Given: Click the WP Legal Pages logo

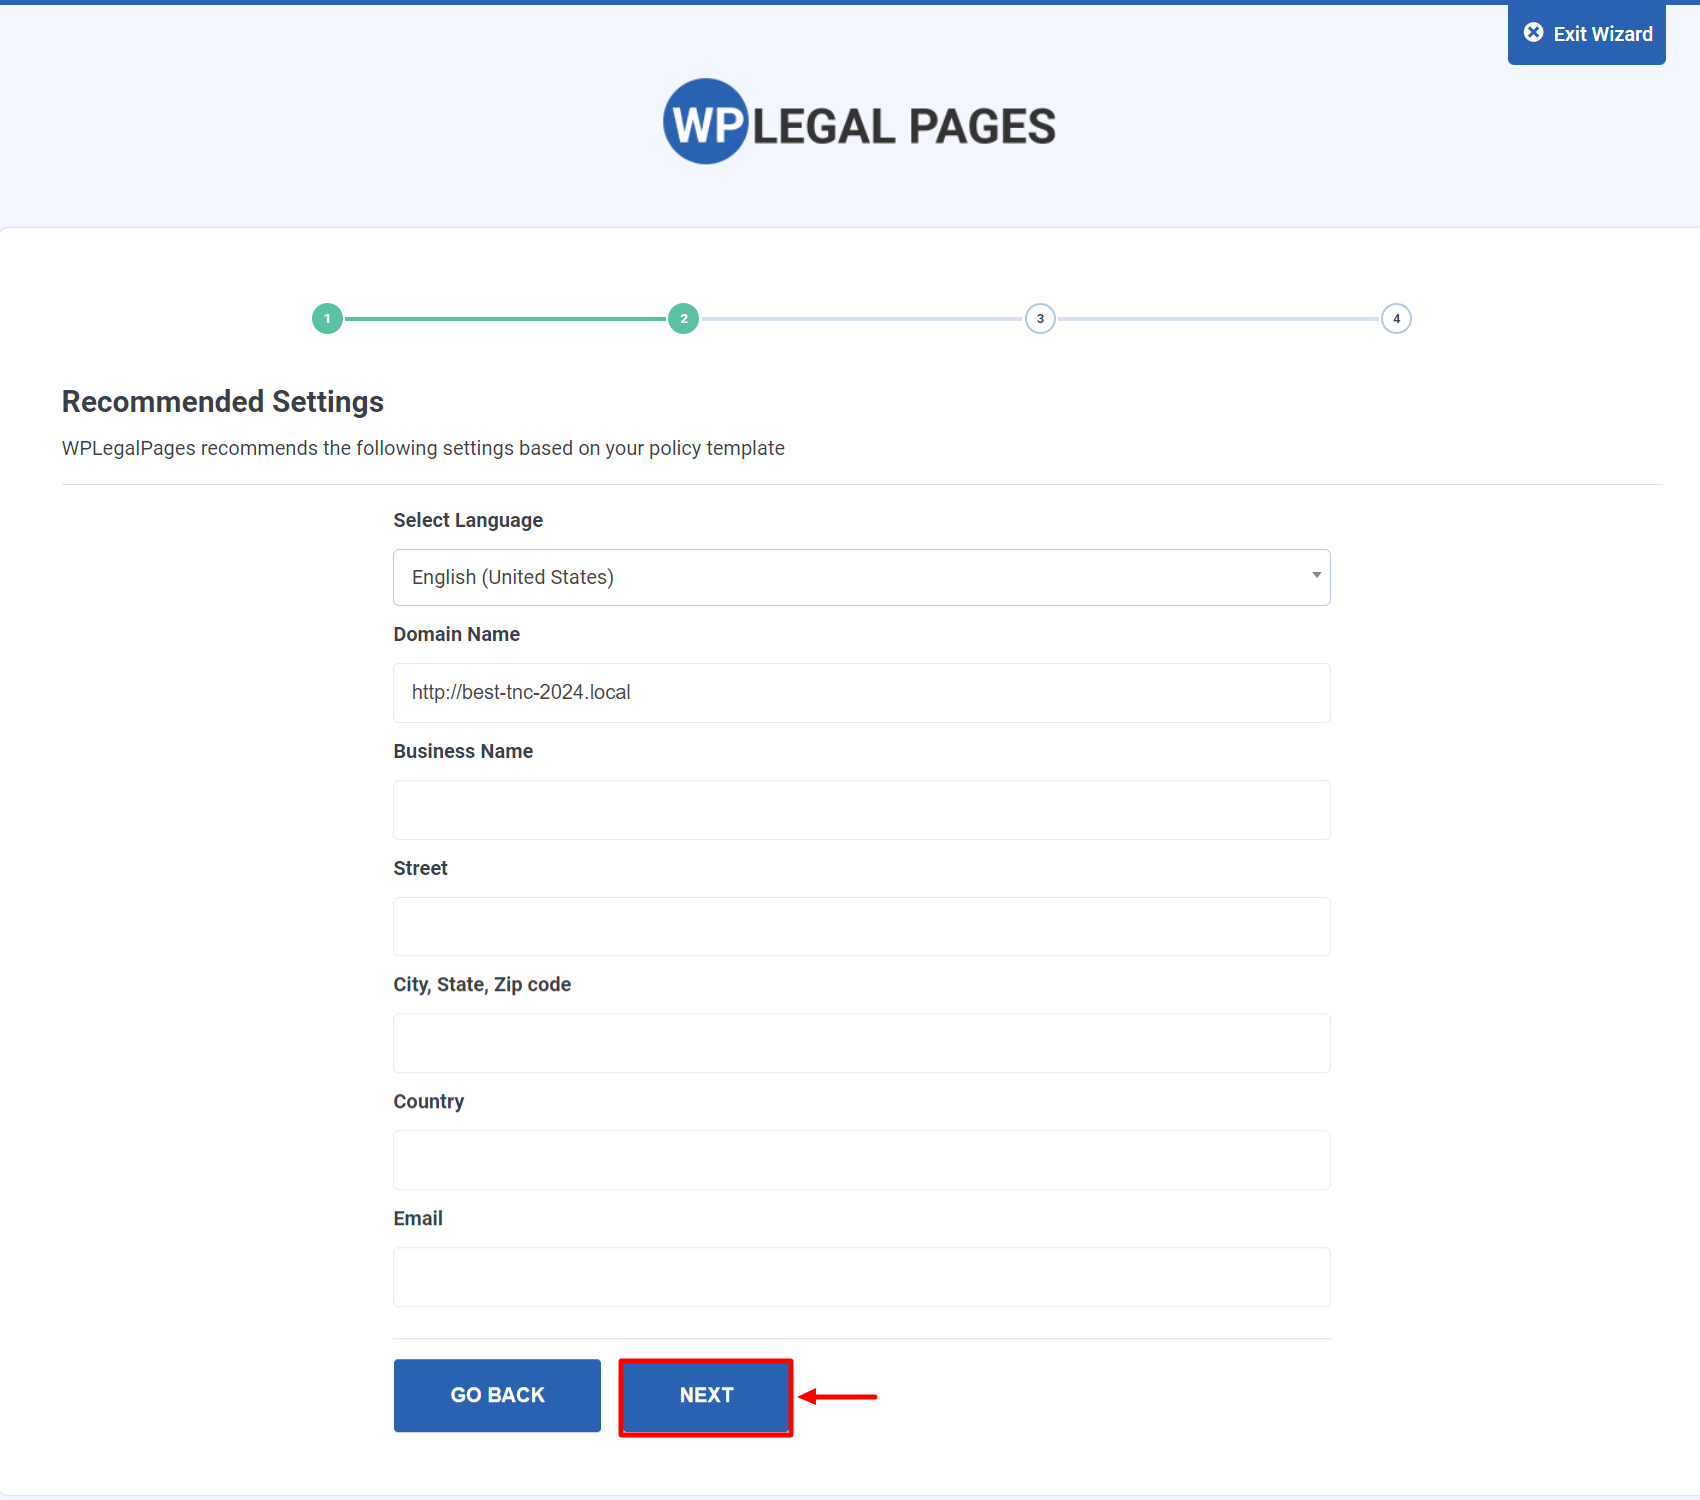Looking at the screenshot, I should (x=858, y=122).
